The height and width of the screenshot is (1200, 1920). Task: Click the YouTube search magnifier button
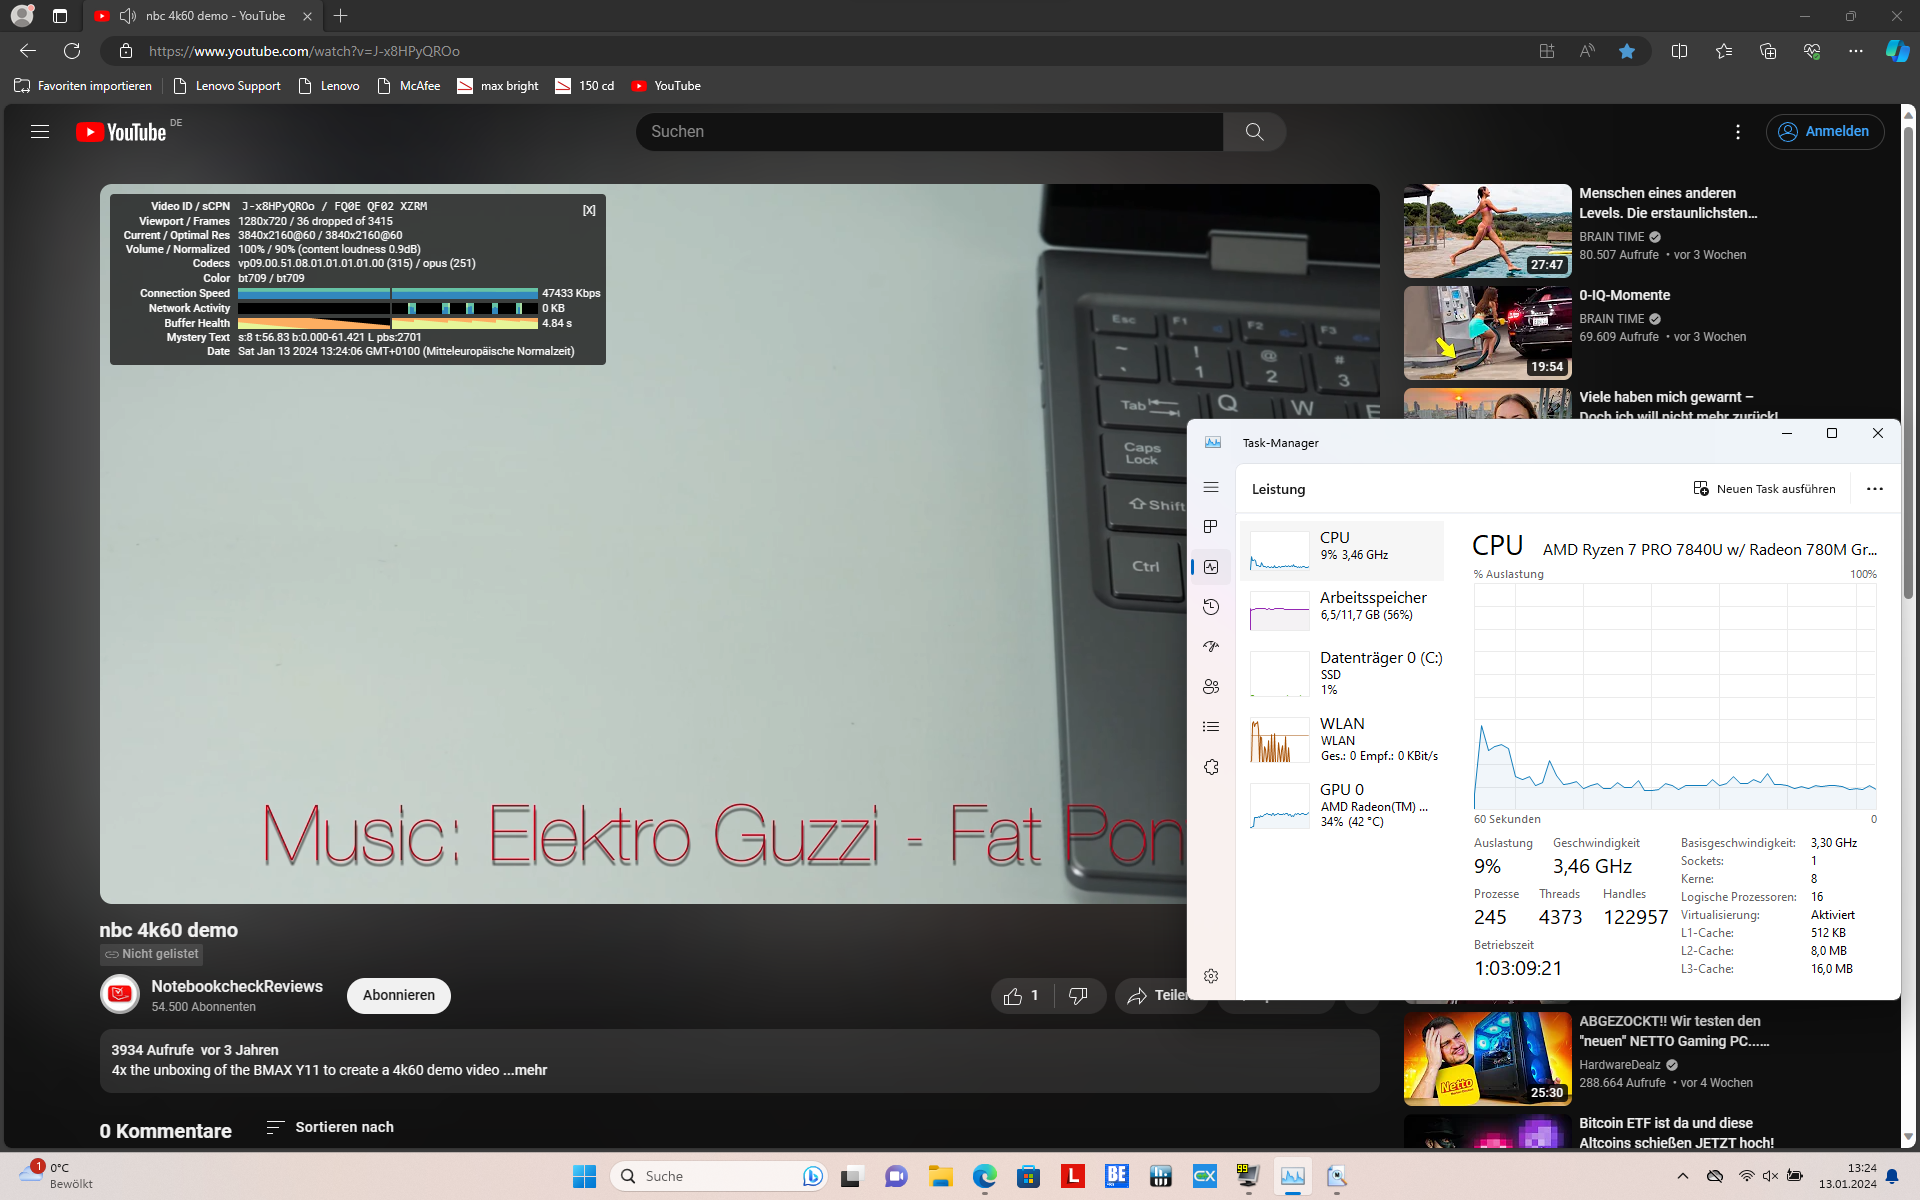coord(1254,132)
